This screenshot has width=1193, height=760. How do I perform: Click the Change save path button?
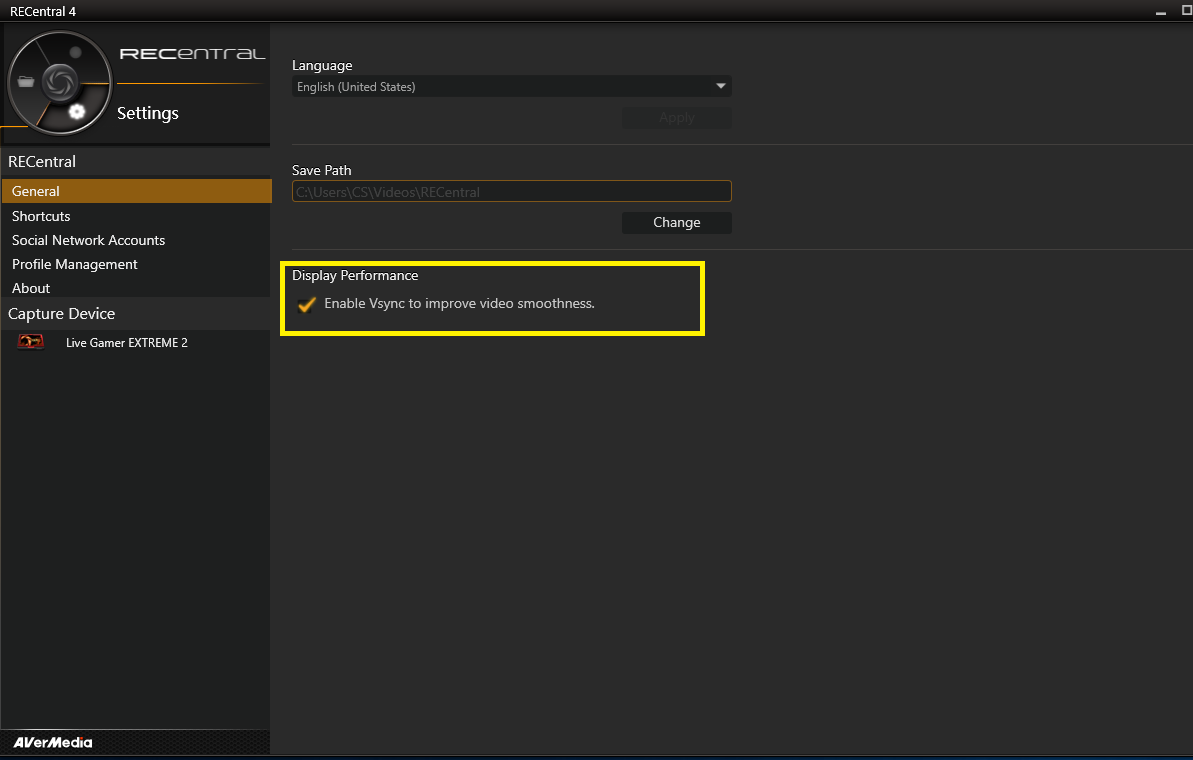(676, 222)
